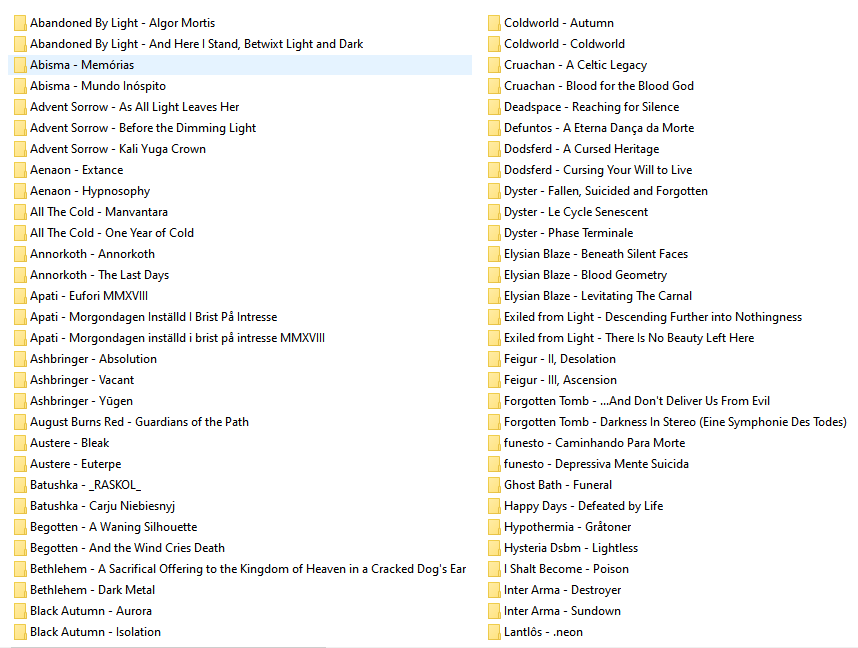The image size is (858, 648).
Task: Click folder icon next to Bethlehem - Dark Metal
Action: pos(20,591)
